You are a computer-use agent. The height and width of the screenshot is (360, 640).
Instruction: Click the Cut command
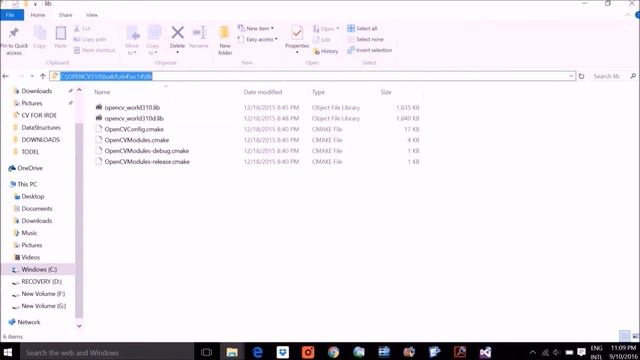point(82,29)
